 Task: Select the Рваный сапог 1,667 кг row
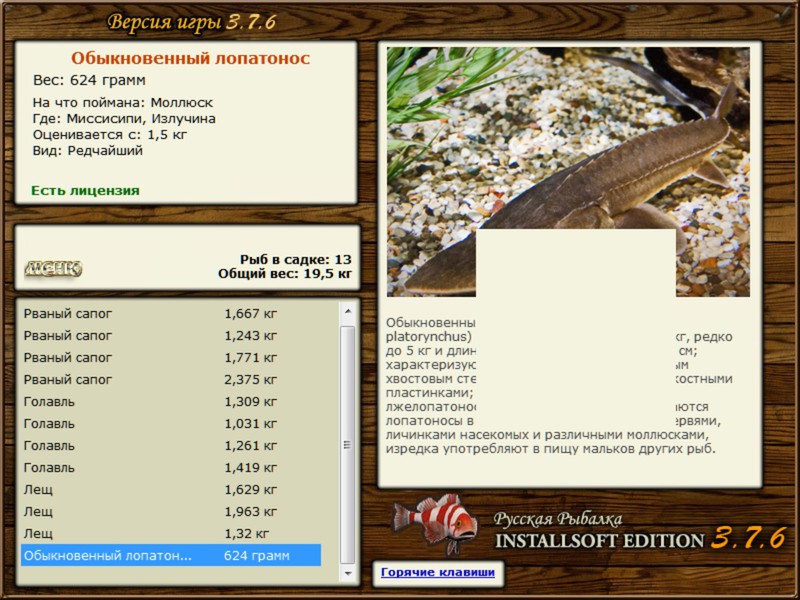pos(171,314)
